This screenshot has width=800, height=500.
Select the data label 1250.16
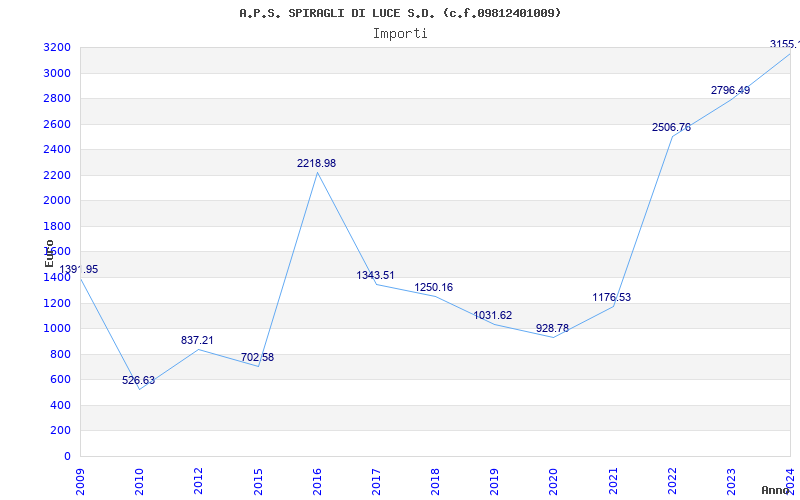pyautogui.click(x=434, y=287)
